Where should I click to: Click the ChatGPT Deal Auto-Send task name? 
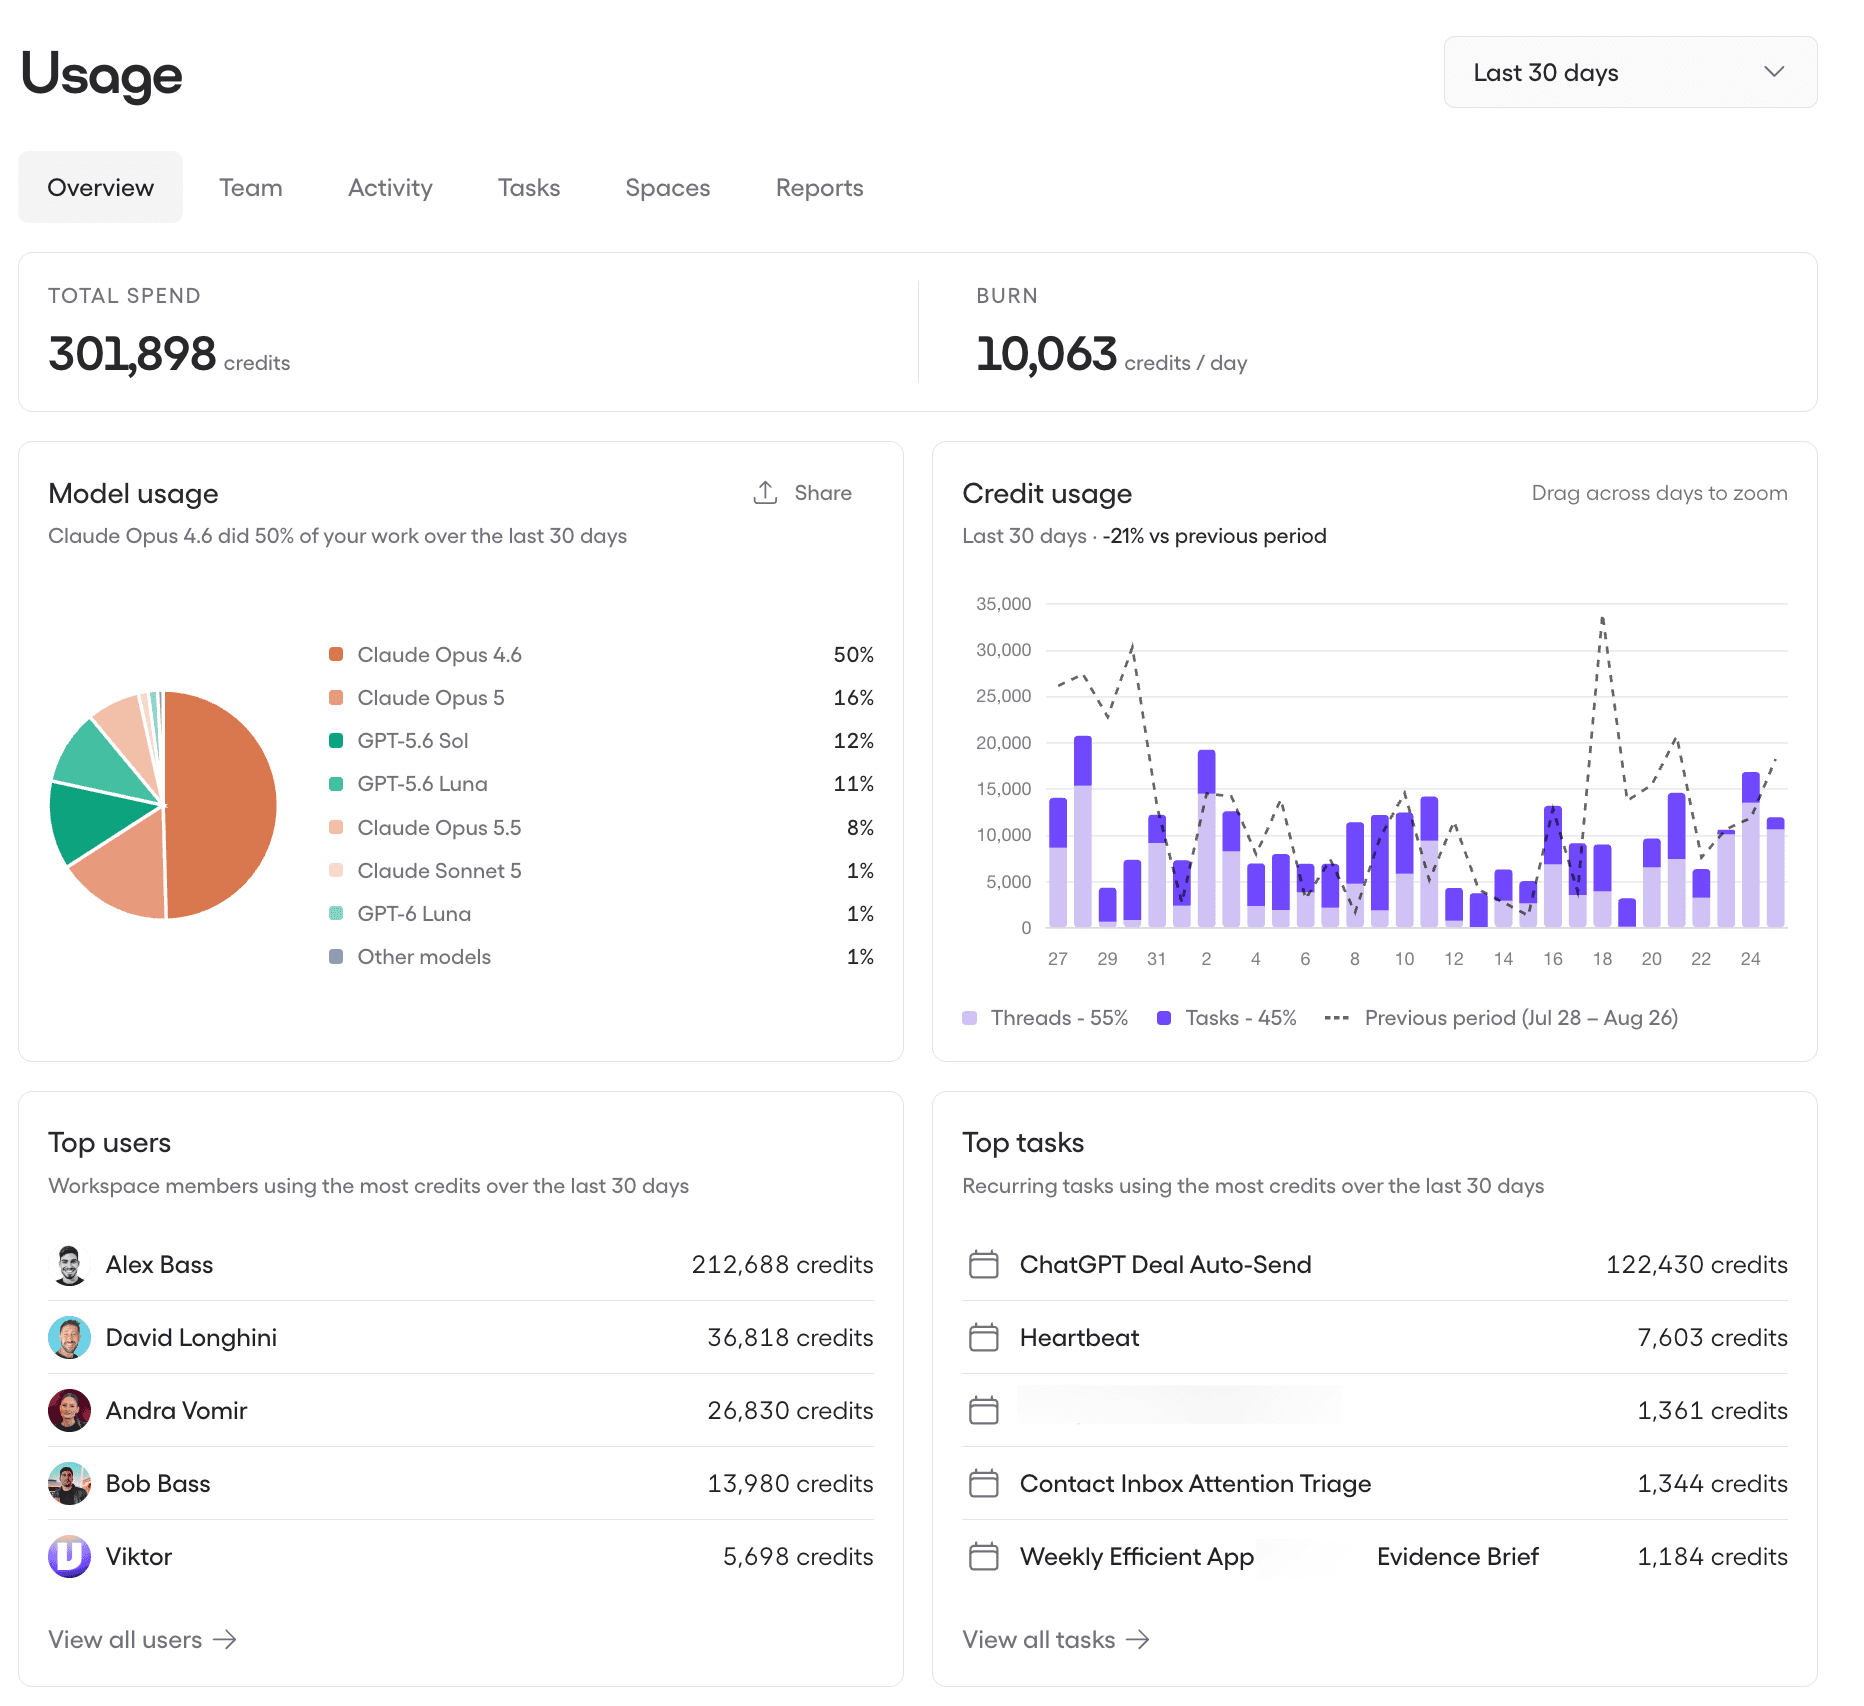point(1165,1265)
